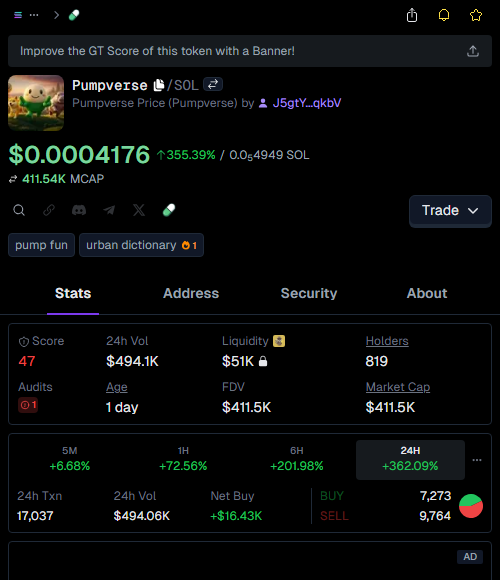Click the Score shield icon
The width and height of the screenshot is (500, 580).
(x=24, y=342)
